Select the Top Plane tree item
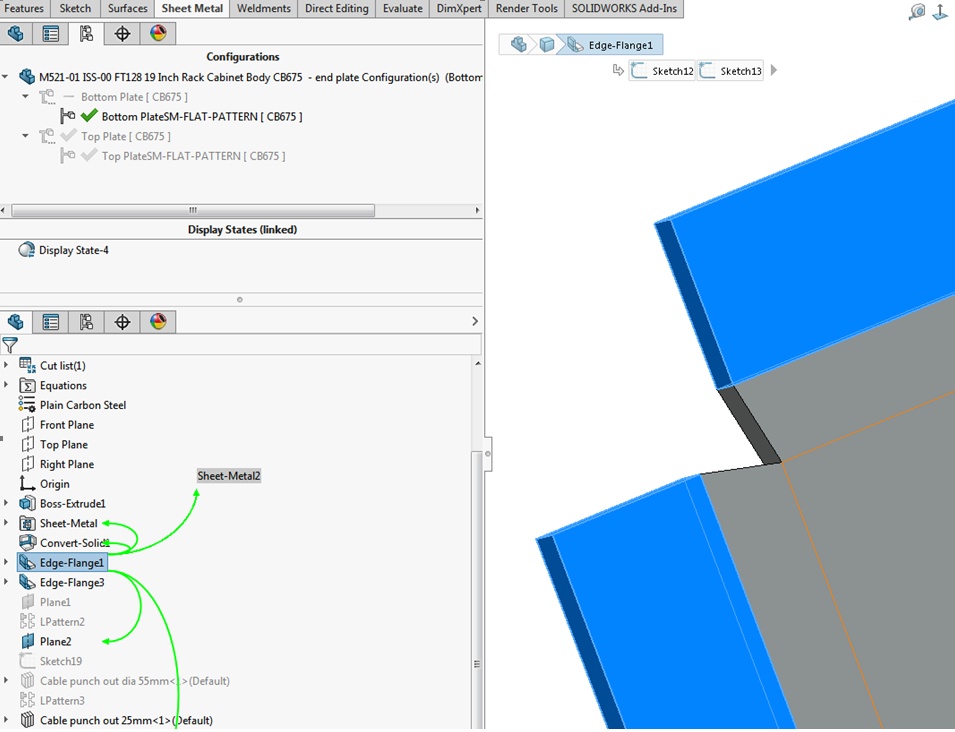 (64, 445)
